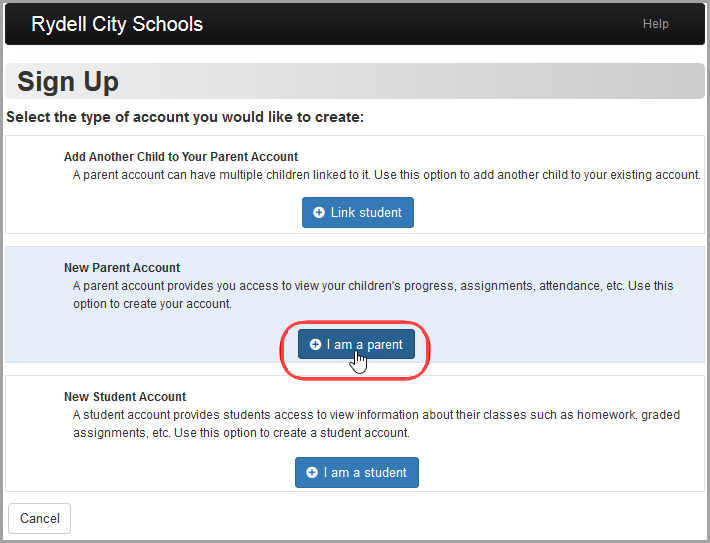Choose the I am a parent button
The image size is (710, 543).
click(x=356, y=344)
